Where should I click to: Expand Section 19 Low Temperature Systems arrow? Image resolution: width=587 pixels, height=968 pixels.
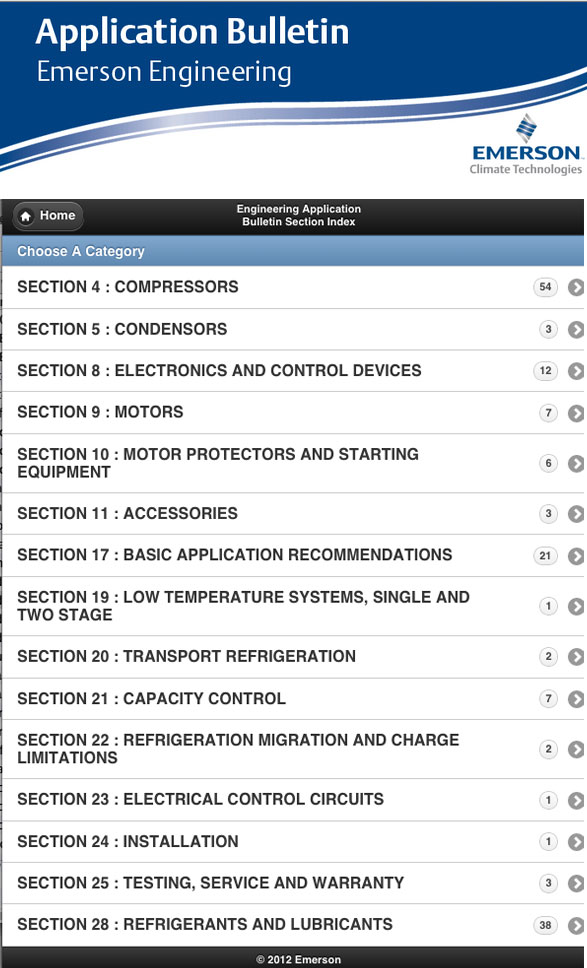(577, 606)
